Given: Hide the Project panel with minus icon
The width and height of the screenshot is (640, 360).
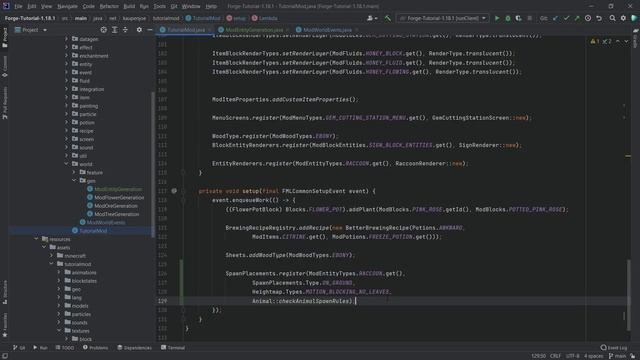Looking at the screenshot, I should tap(150, 30).
